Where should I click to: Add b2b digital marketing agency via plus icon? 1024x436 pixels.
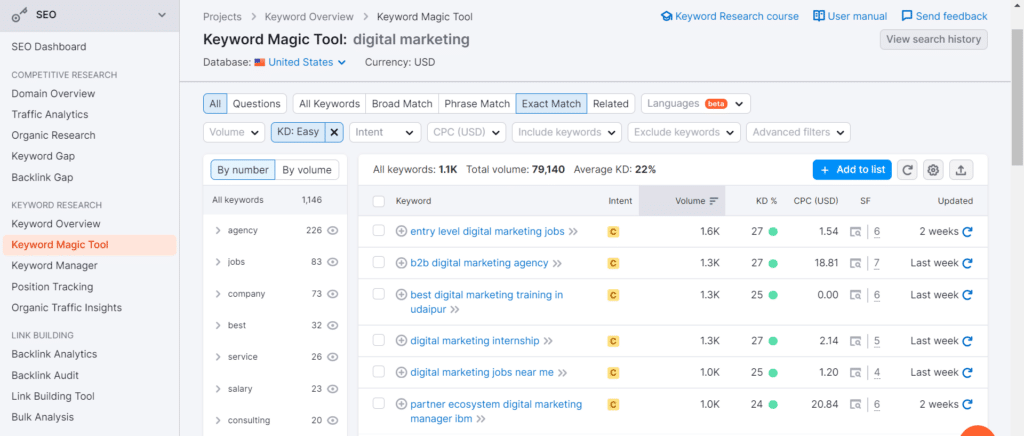(402, 263)
